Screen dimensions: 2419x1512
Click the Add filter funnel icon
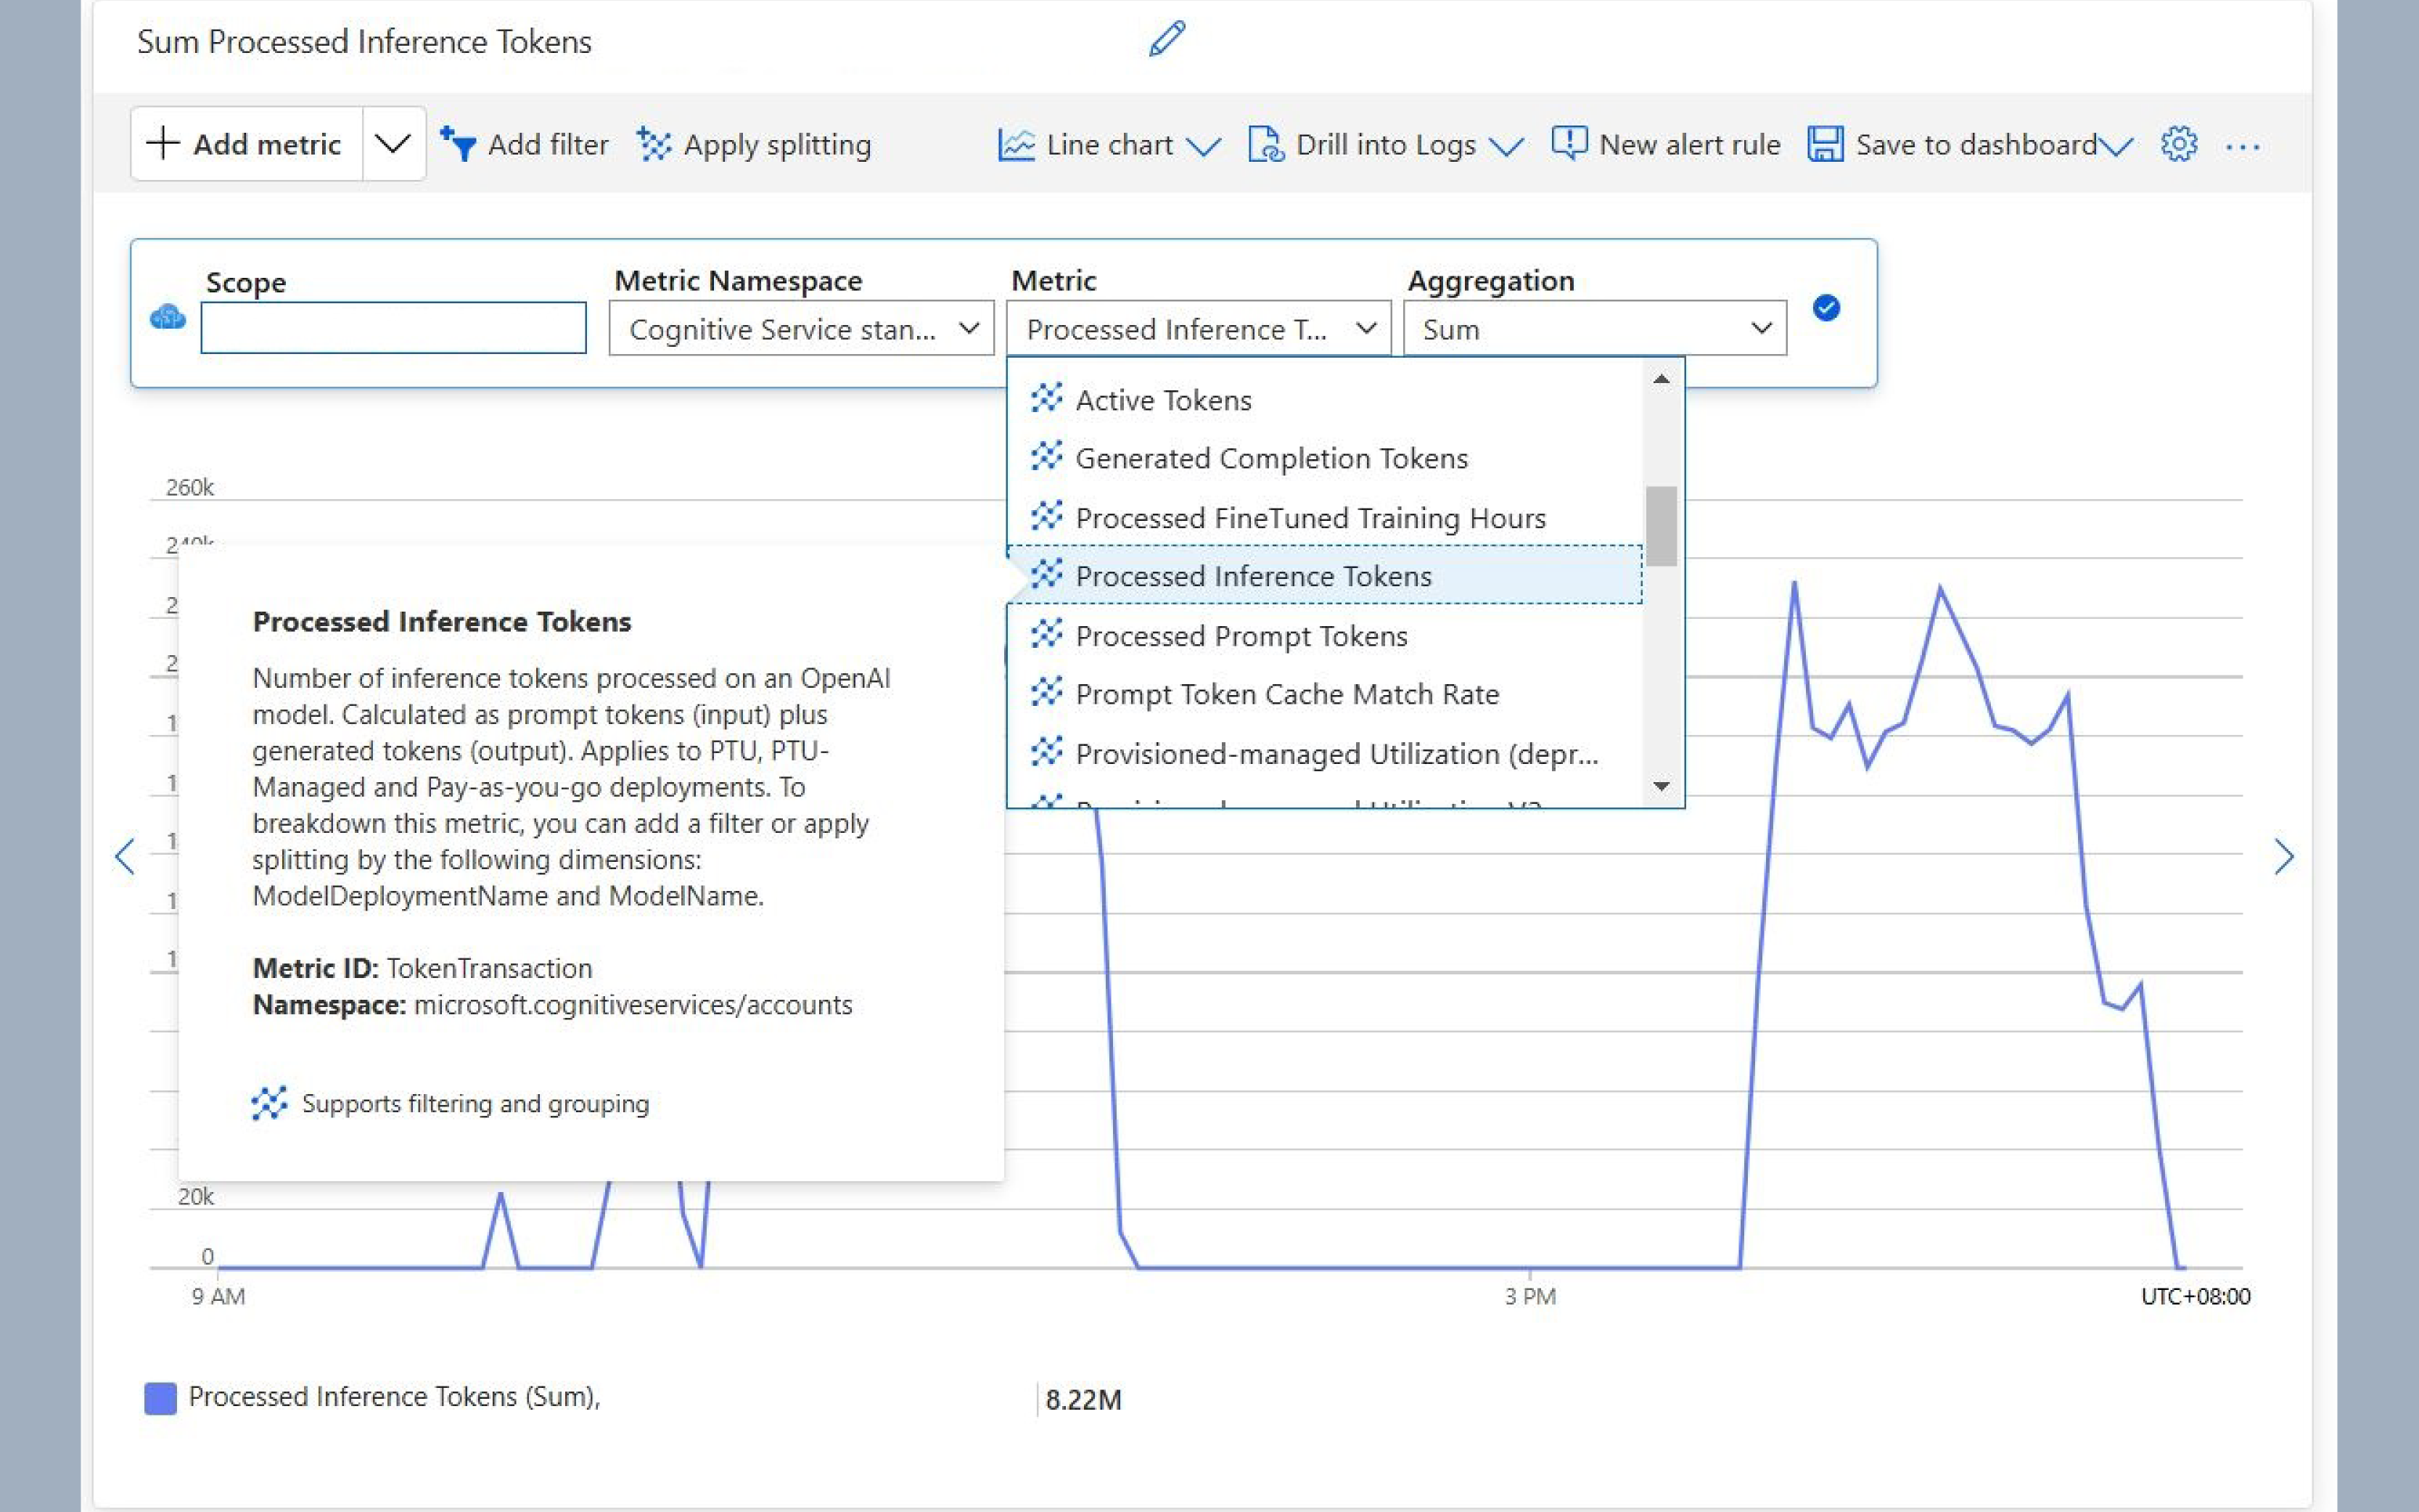pos(458,144)
